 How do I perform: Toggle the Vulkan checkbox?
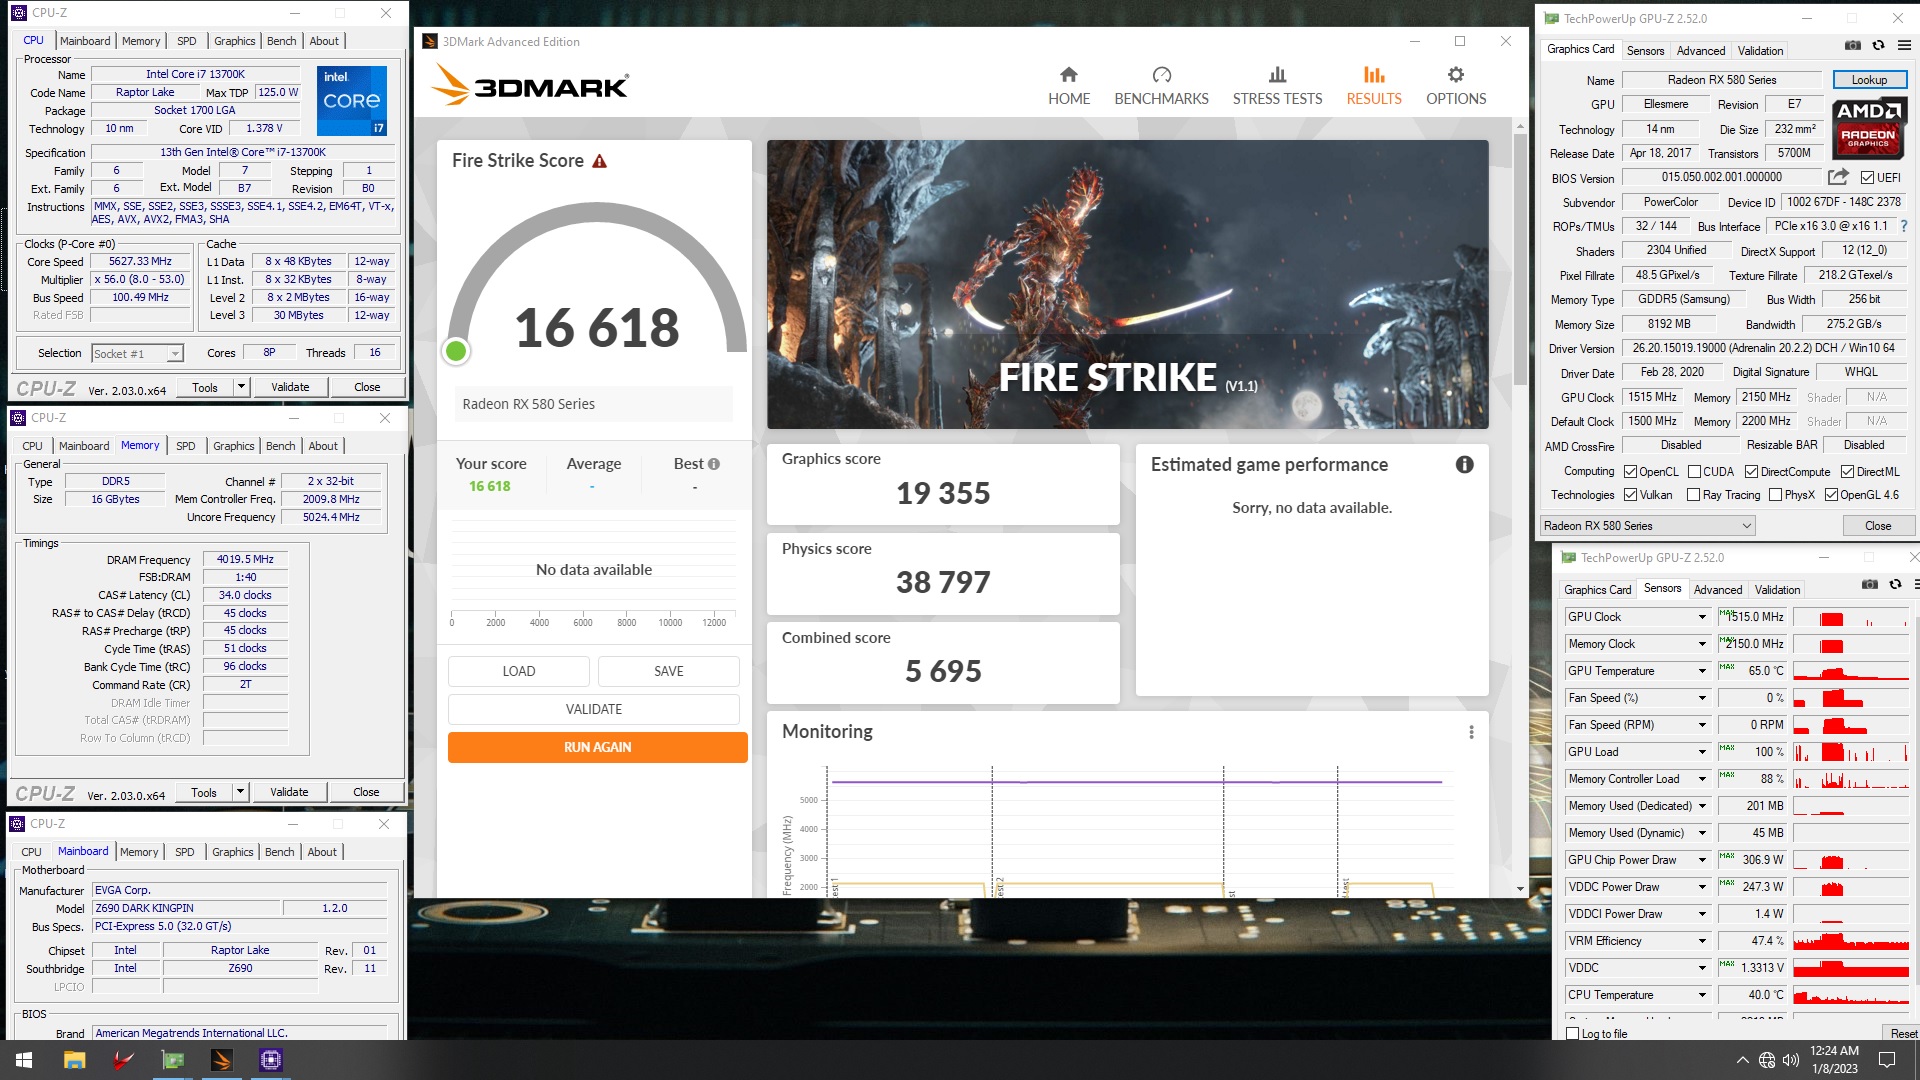pyautogui.click(x=1630, y=495)
